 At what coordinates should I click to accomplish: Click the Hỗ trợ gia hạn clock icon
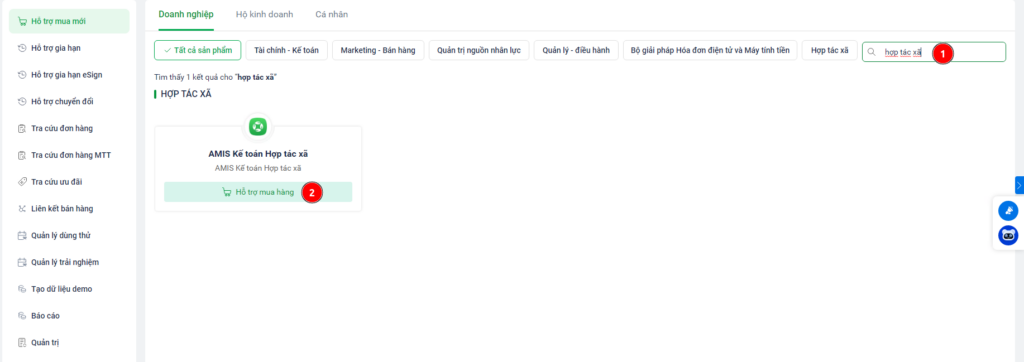pos(22,48)
